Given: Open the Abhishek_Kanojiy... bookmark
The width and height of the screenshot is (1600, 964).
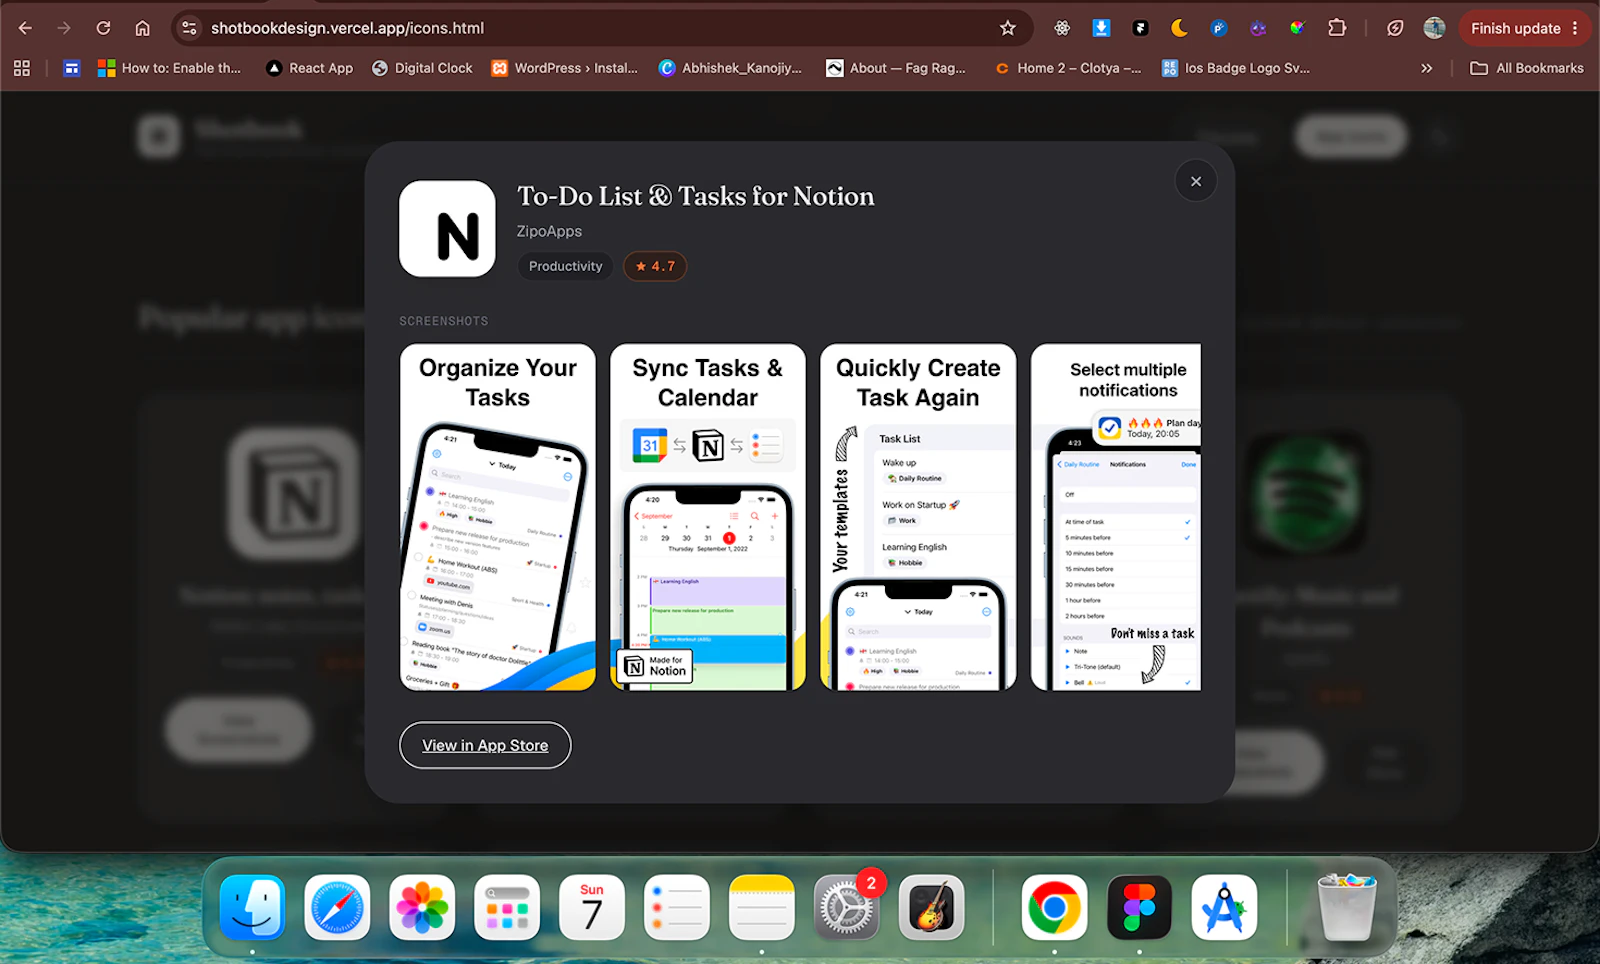Looking at the screenshot, I should [x=730, y=68].
